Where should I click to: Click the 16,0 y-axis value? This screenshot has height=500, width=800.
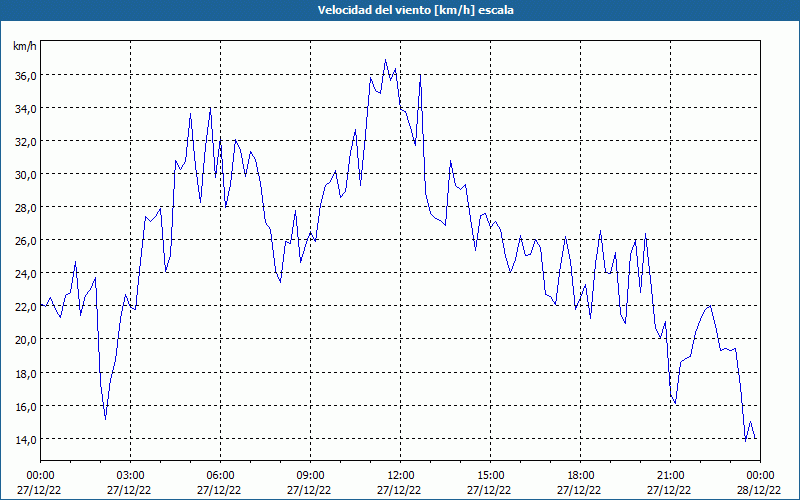26,407
